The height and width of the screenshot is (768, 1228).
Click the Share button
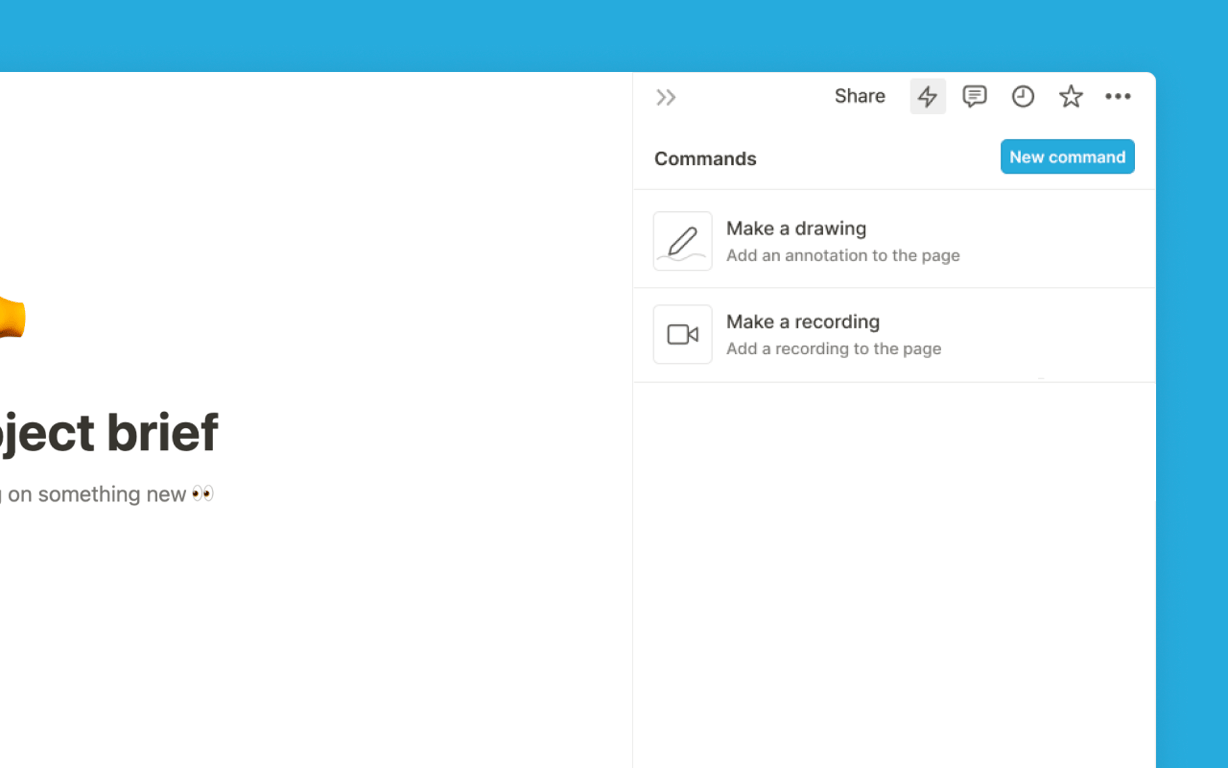pos(860,96)
